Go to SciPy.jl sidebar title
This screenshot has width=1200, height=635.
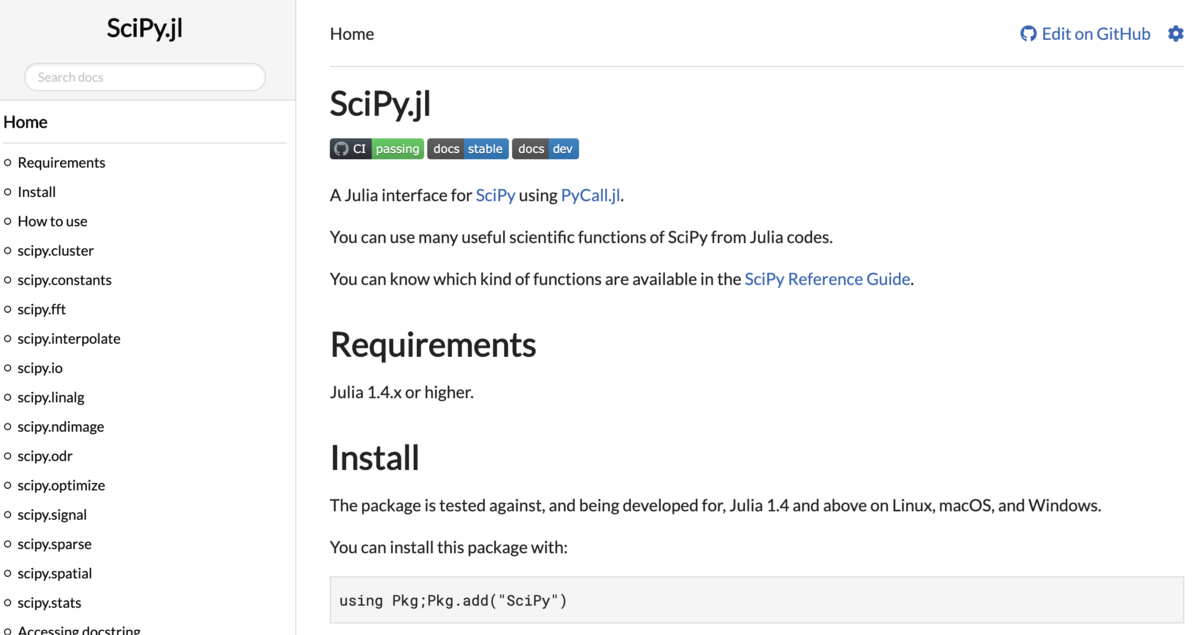pyautogui.click(x=145, y=28)
